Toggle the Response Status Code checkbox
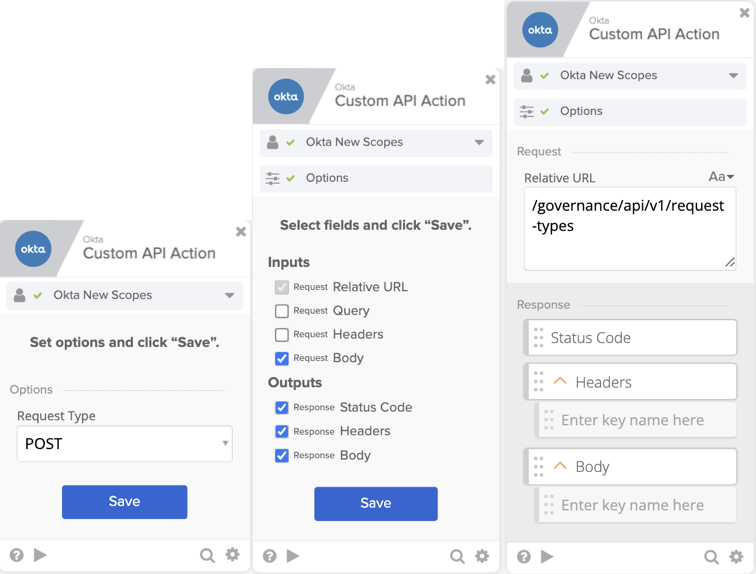The width and height of the screenshot is (756, 574). [x=282, y=407]
